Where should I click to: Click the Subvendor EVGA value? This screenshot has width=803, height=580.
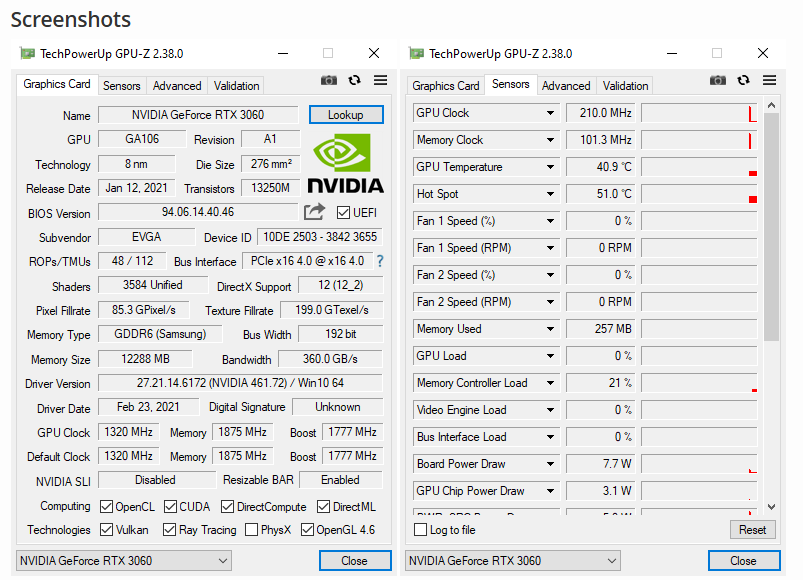click(146, 237)
